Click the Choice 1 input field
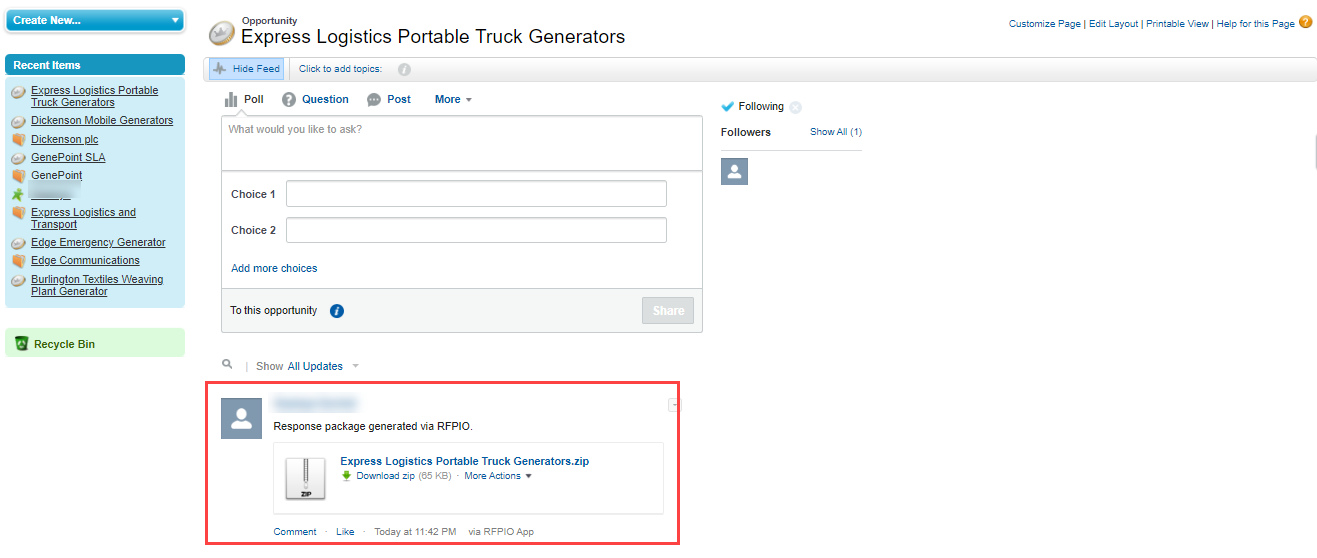 pyautogui.click(x=476, y=194)
